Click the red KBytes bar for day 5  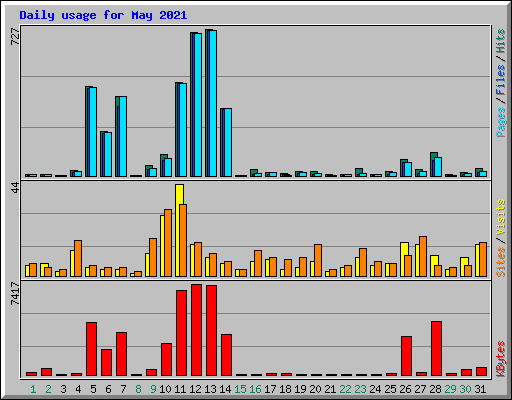[91, 349]
